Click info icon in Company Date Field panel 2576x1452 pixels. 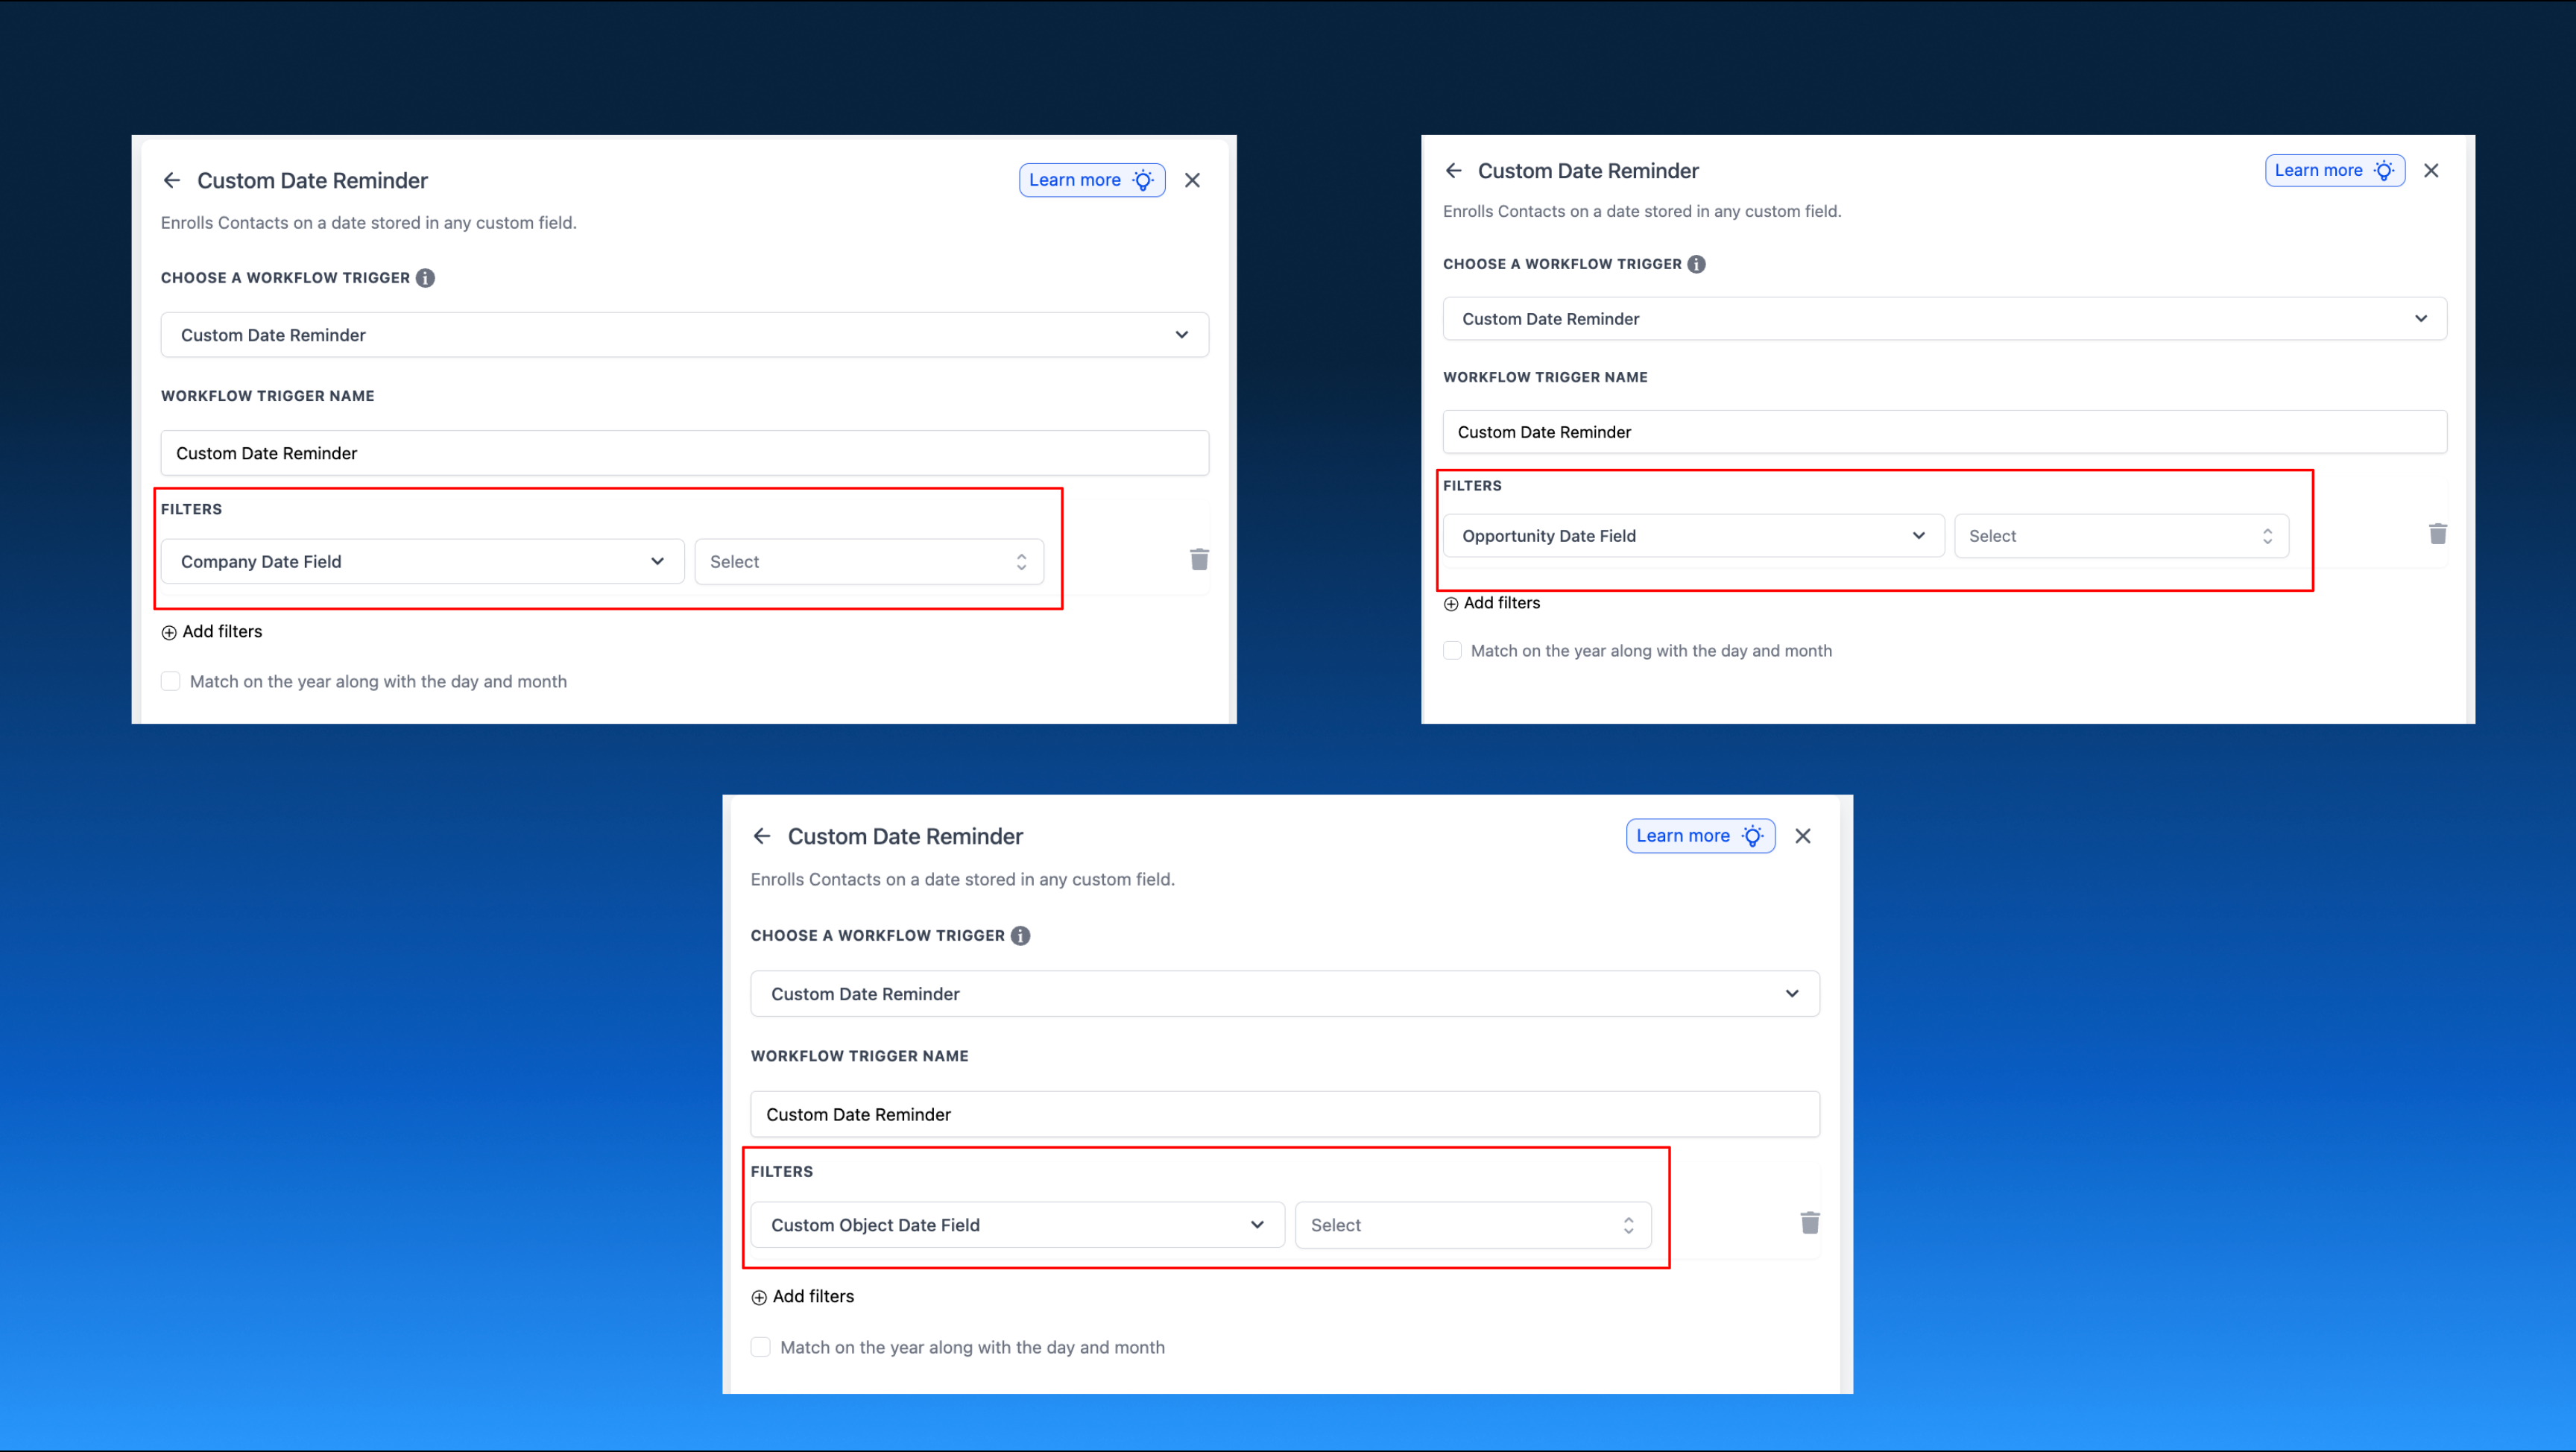(x=425, y=278)
